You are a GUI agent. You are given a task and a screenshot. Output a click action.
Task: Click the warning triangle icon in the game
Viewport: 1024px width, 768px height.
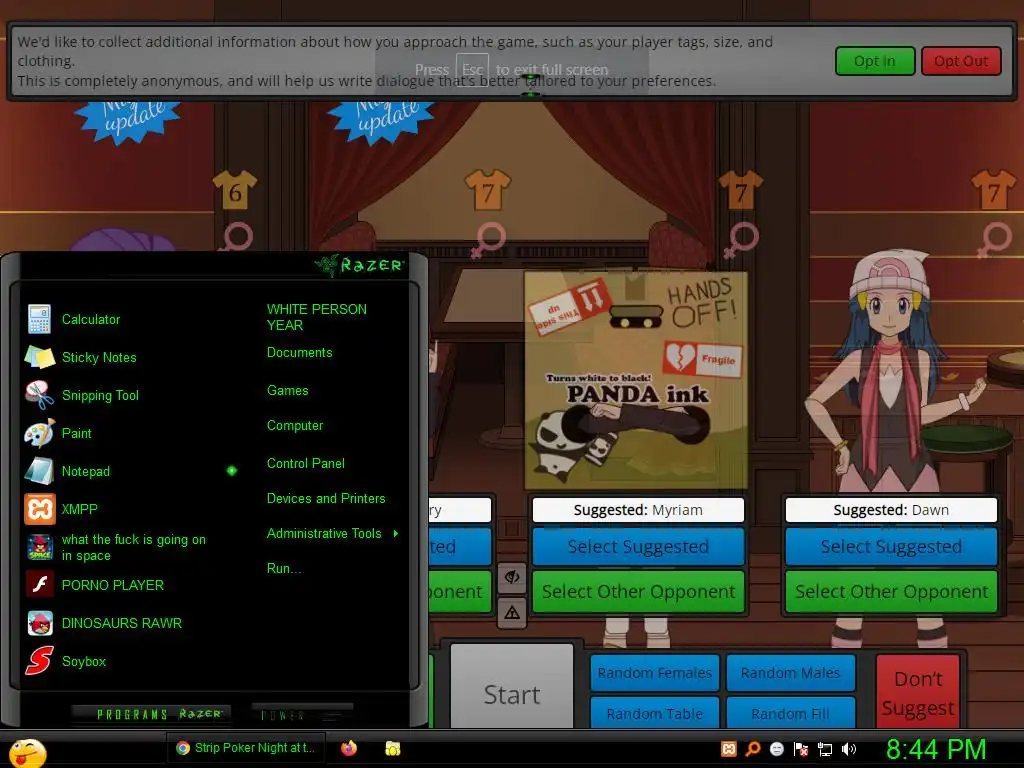click(512, 613)
